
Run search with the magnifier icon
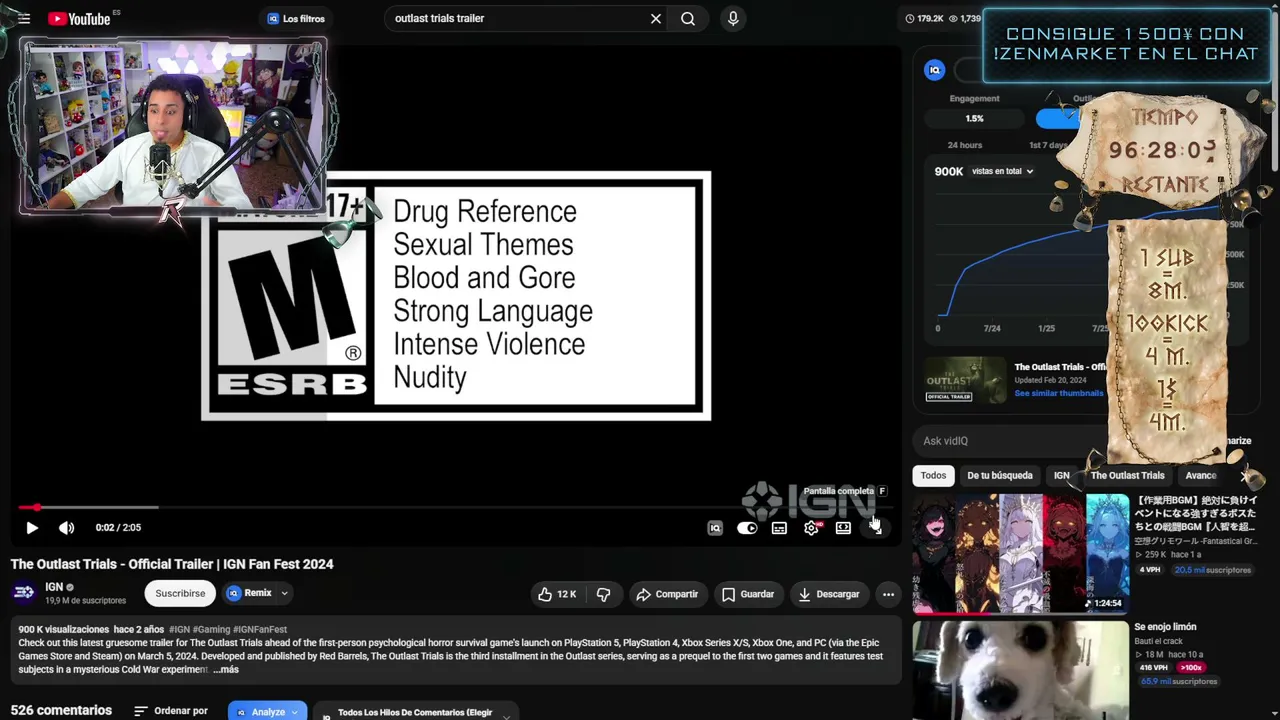688,18
